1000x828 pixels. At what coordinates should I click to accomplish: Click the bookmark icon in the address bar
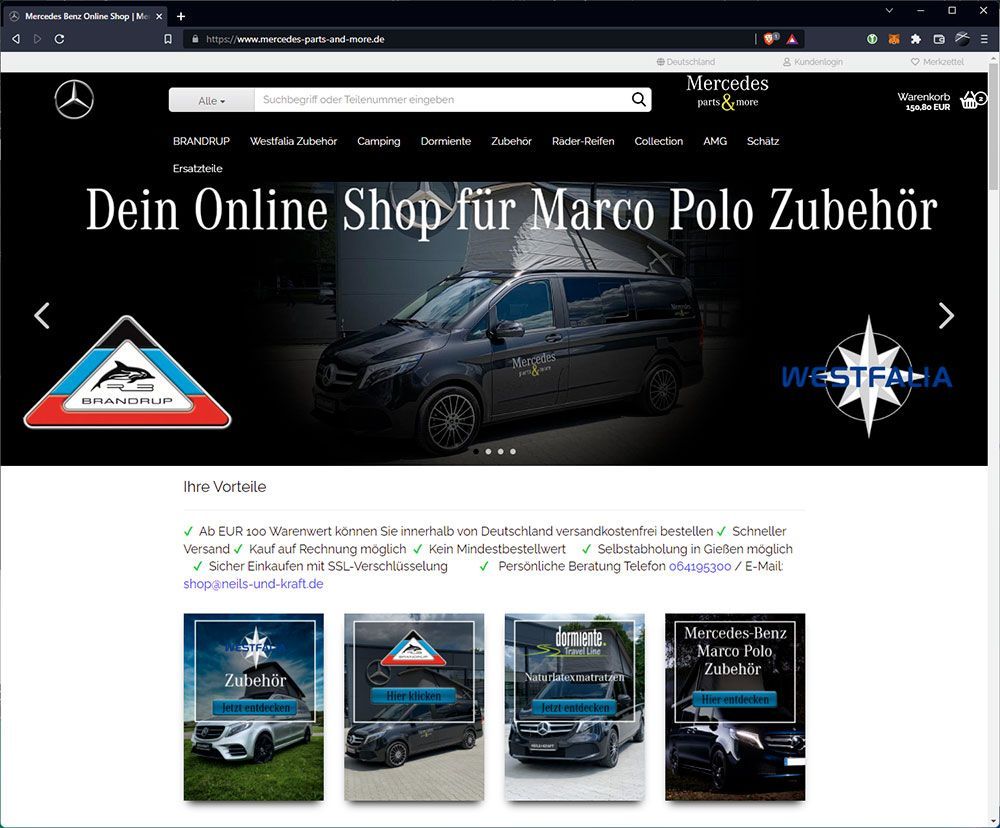click(x=168, y=39)
